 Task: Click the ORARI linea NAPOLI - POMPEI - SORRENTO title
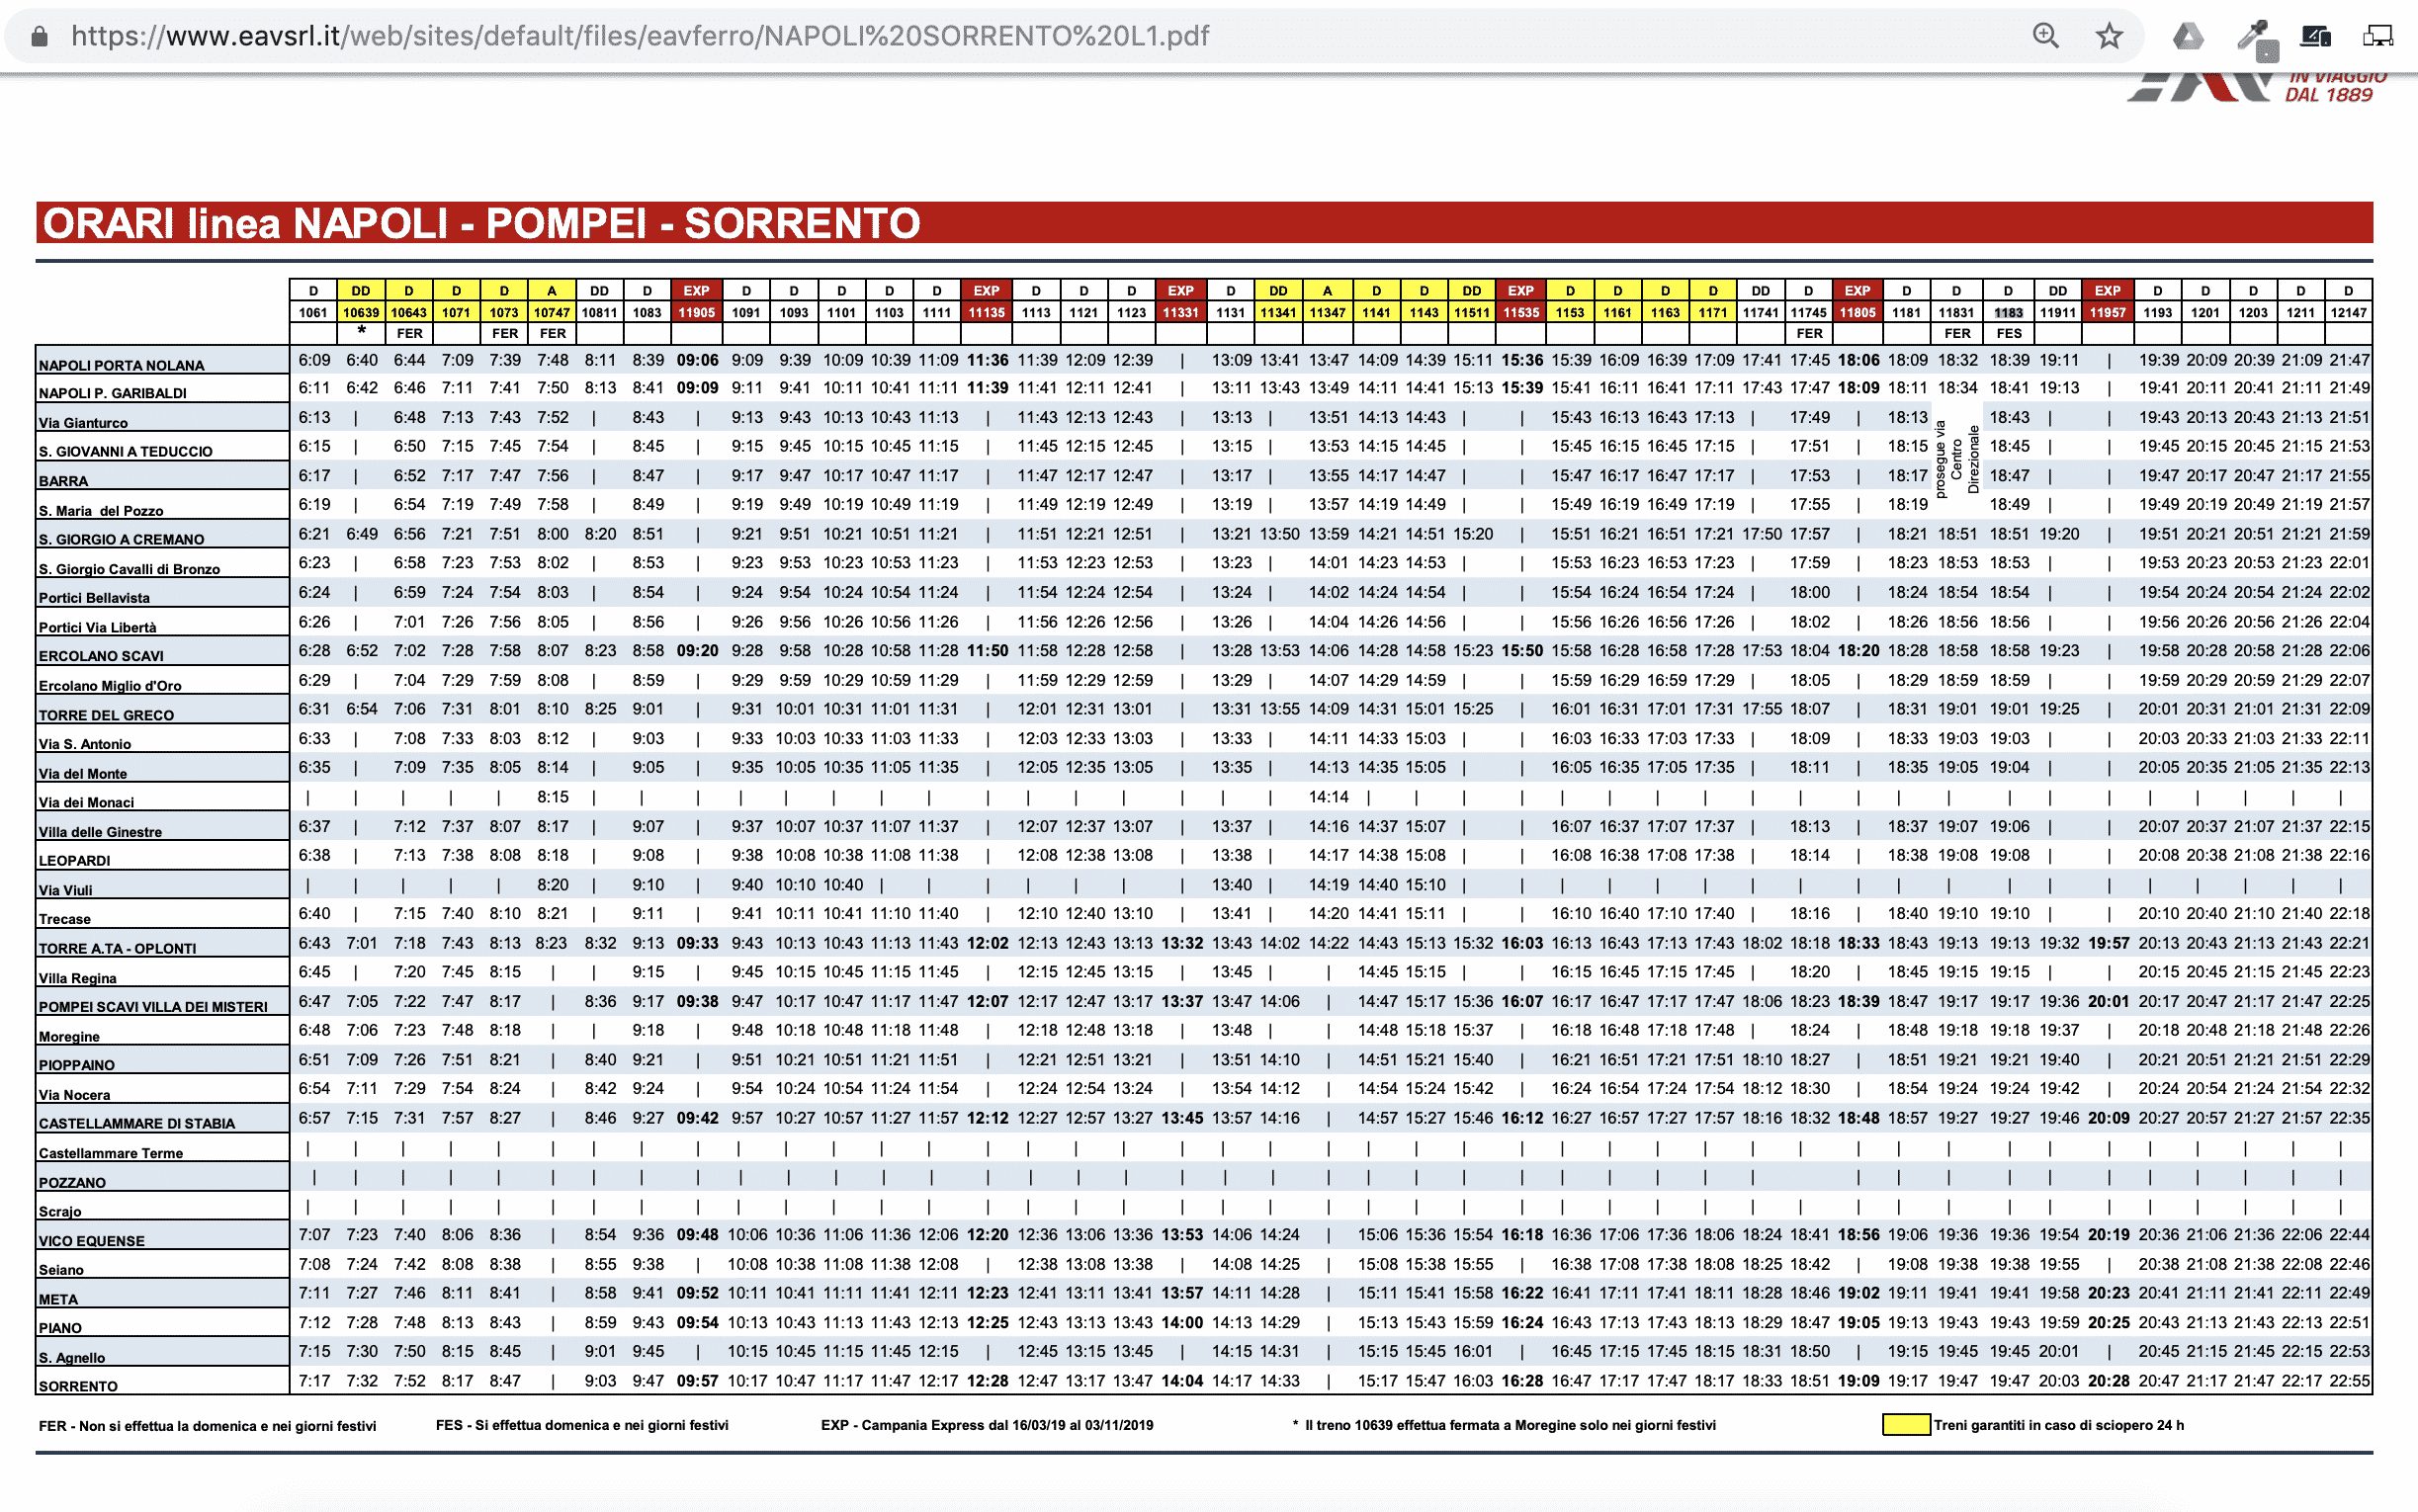click(x=481, y=223)
